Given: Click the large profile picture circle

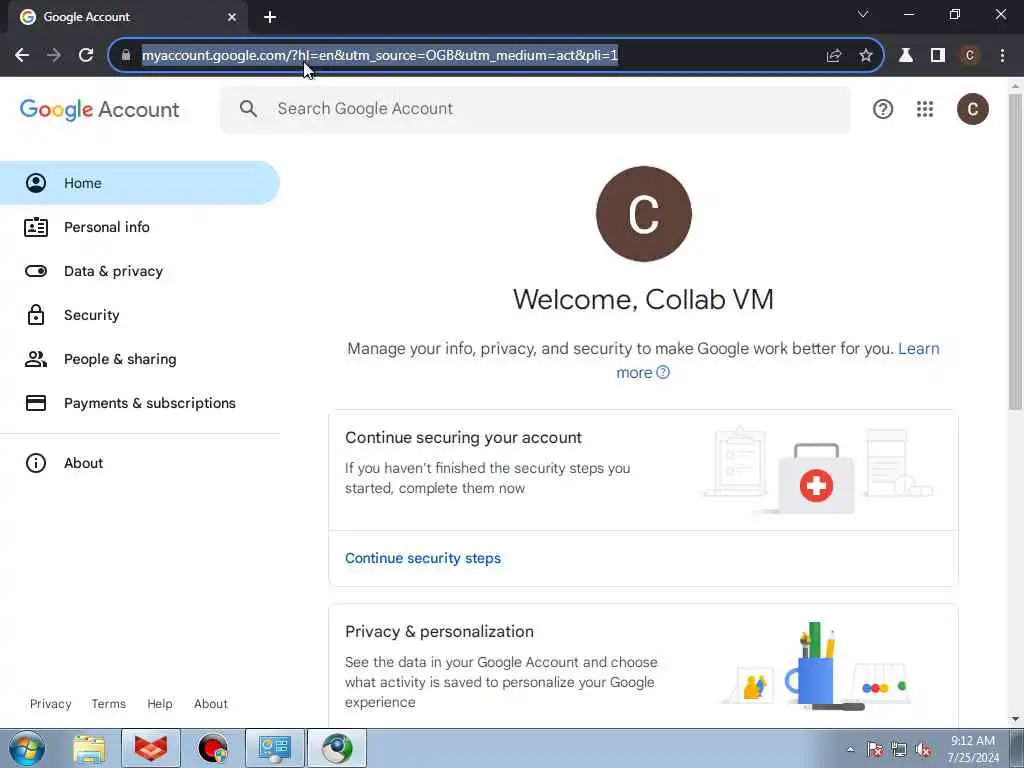Looking at the screenshot, I should (x=644, y=214).
